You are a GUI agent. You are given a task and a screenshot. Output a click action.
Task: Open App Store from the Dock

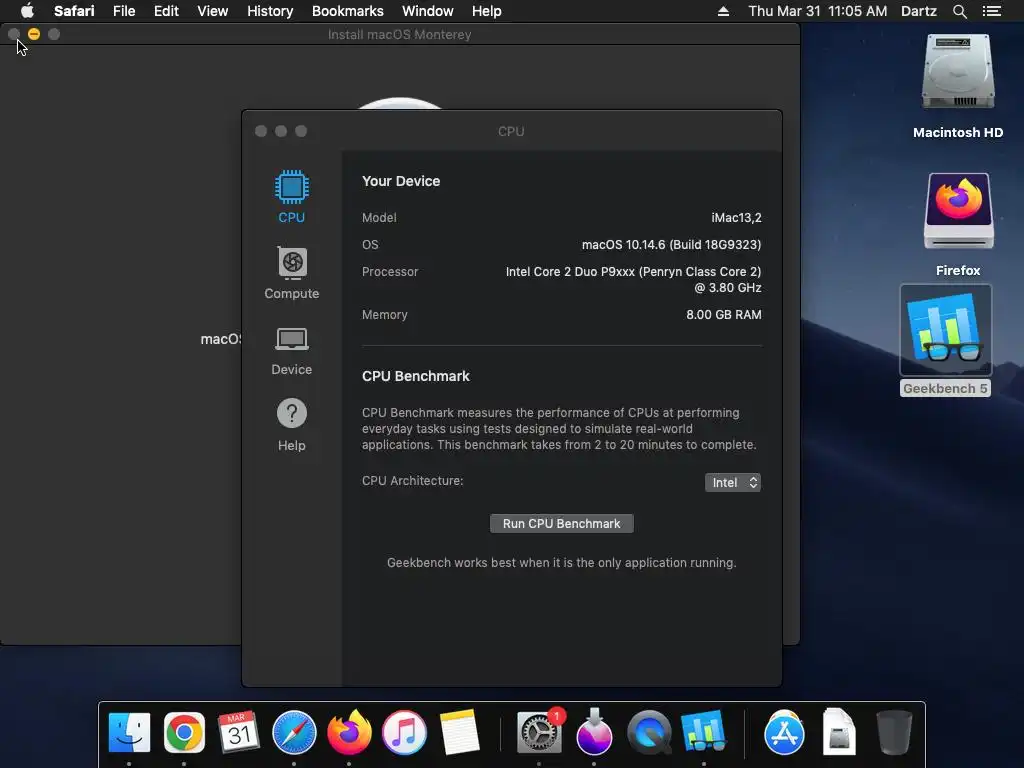(784, 732)
